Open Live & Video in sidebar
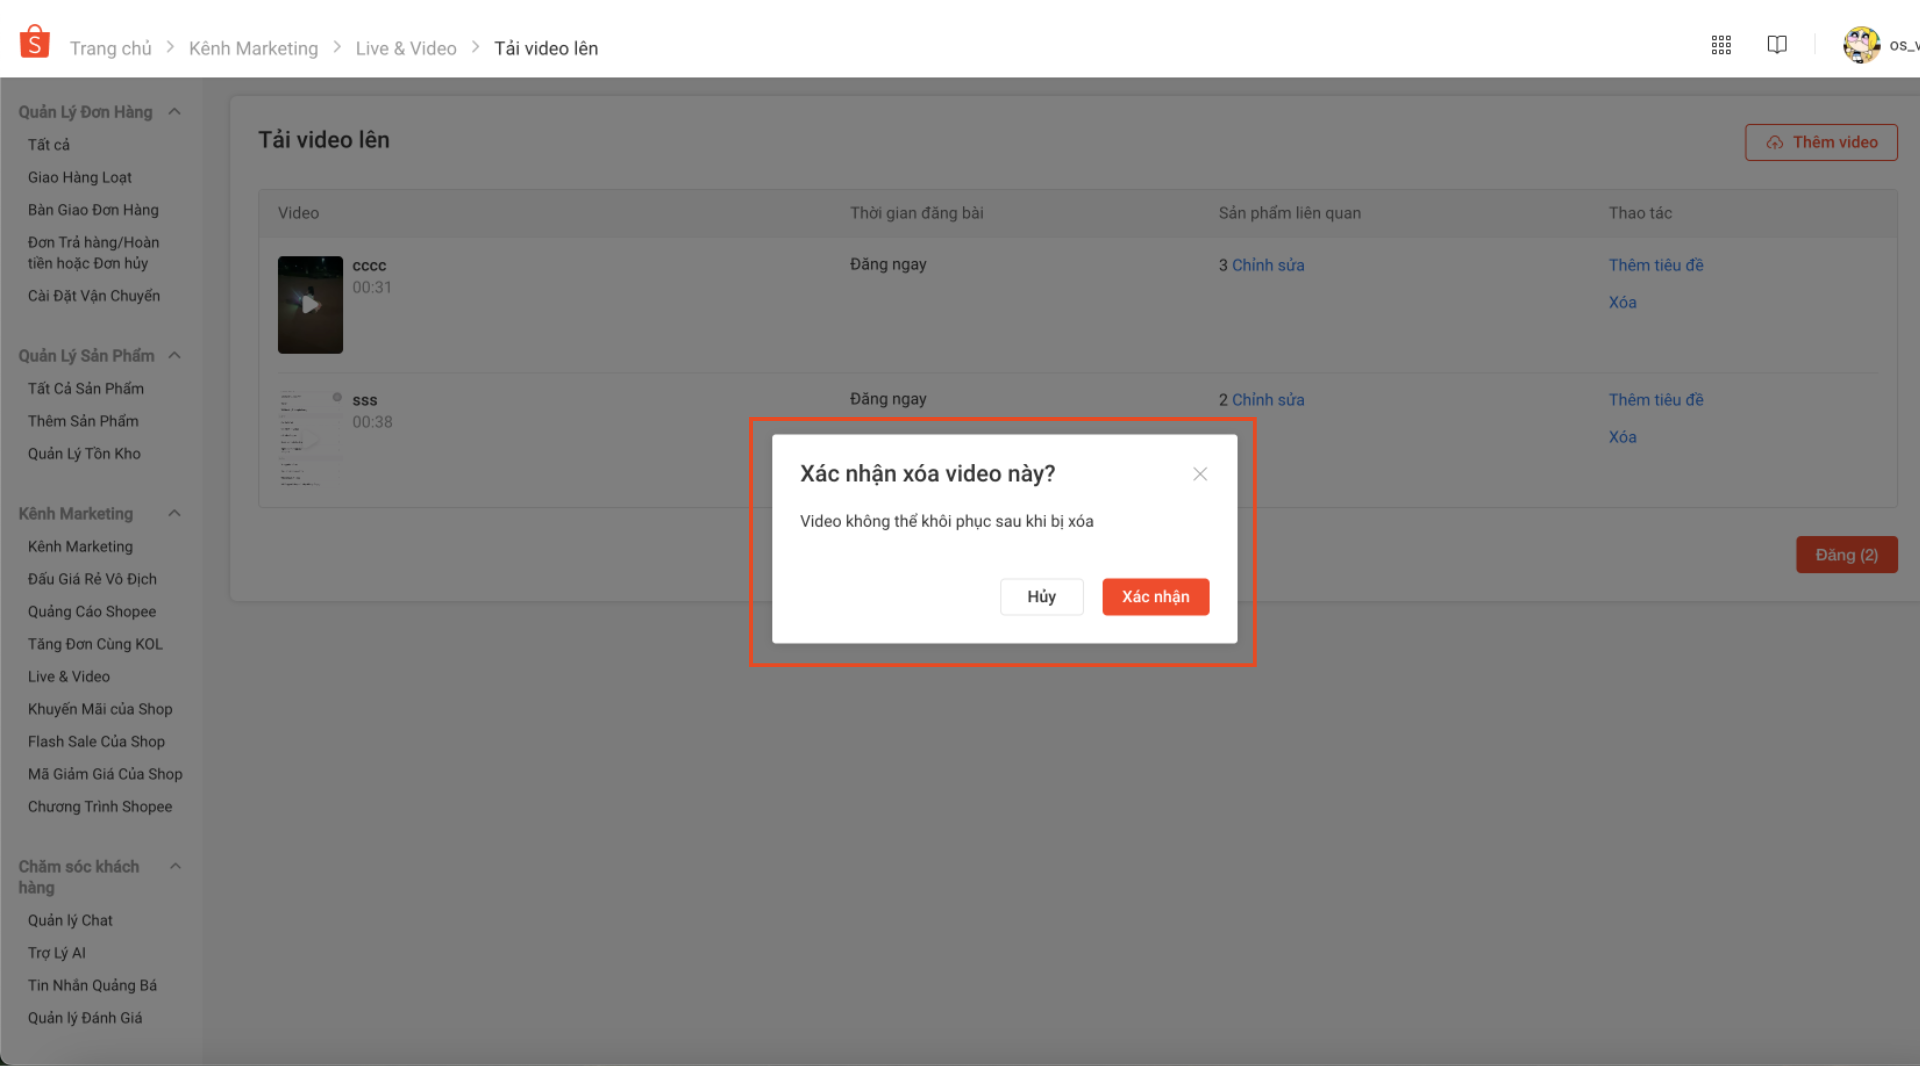 [69, 677]
